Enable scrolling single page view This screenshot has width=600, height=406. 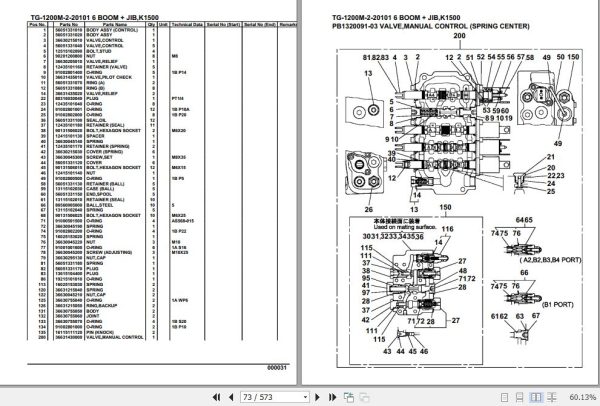(x=519, y=397)
